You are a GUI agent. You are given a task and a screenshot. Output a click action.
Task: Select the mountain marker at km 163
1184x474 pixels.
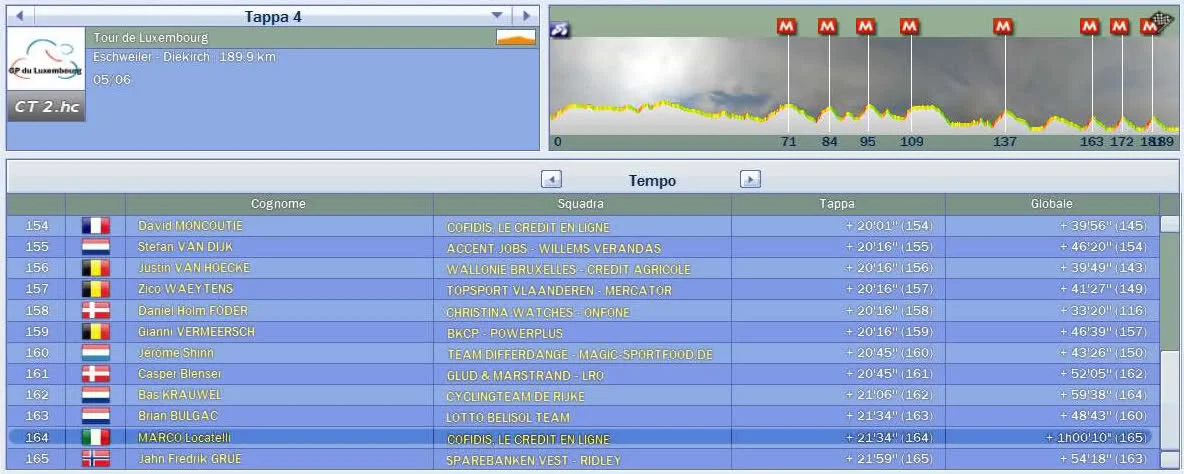1090,26
